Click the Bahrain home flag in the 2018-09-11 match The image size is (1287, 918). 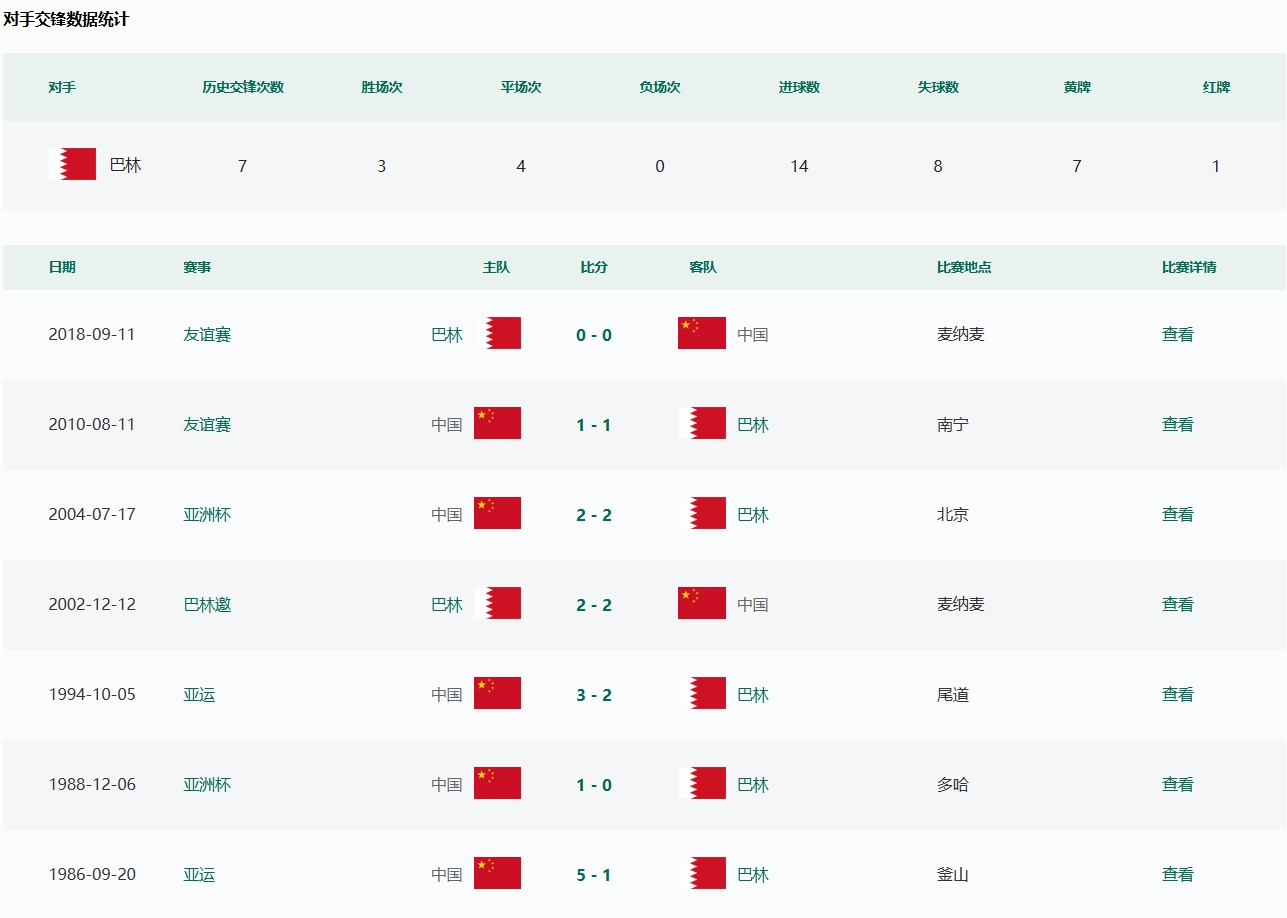tap(498, 333)
